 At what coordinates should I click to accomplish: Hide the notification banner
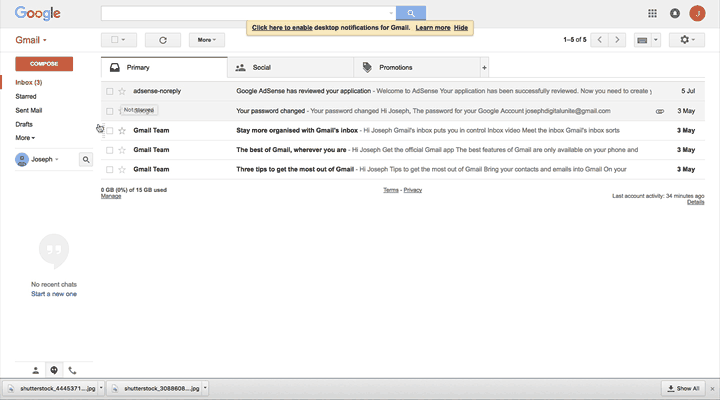(461, 28)
